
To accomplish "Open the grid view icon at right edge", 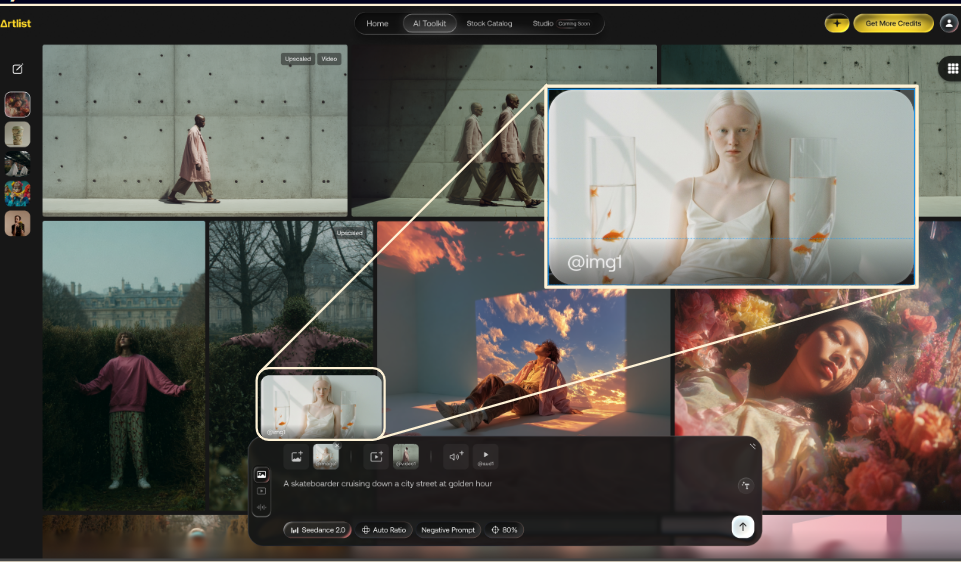I will 949,68.
